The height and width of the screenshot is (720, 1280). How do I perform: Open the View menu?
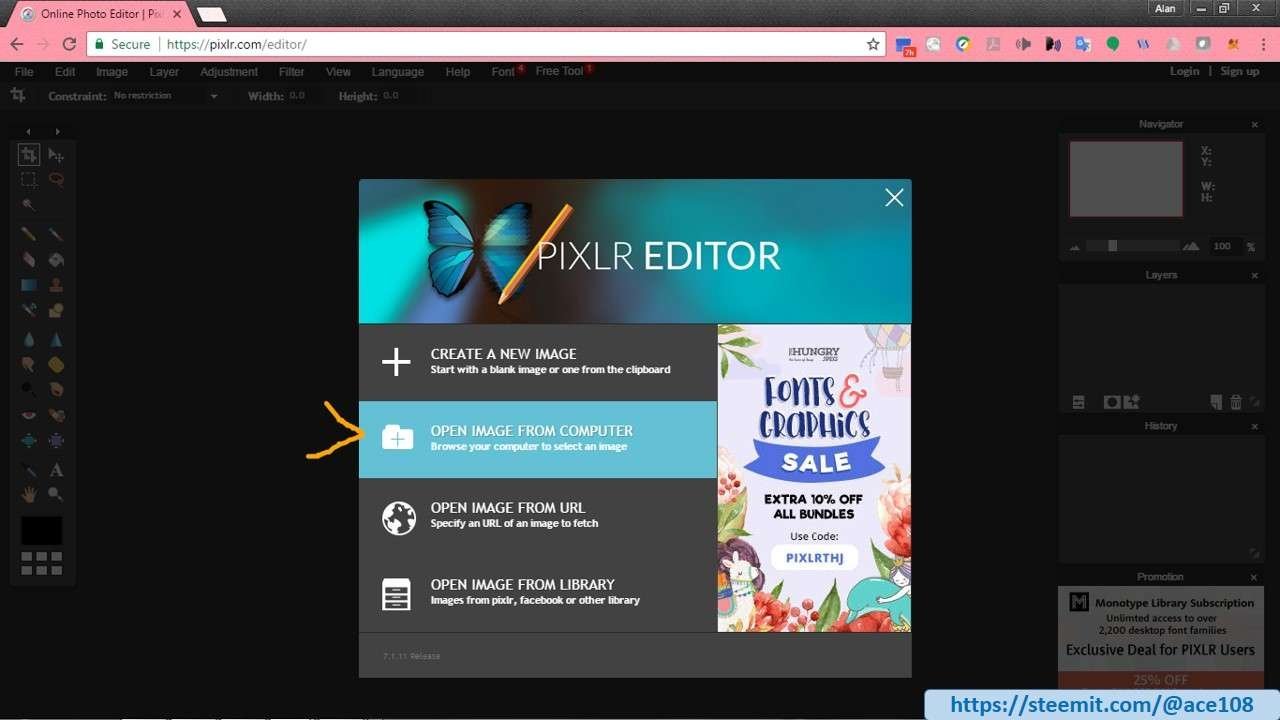tap(338, 72)
